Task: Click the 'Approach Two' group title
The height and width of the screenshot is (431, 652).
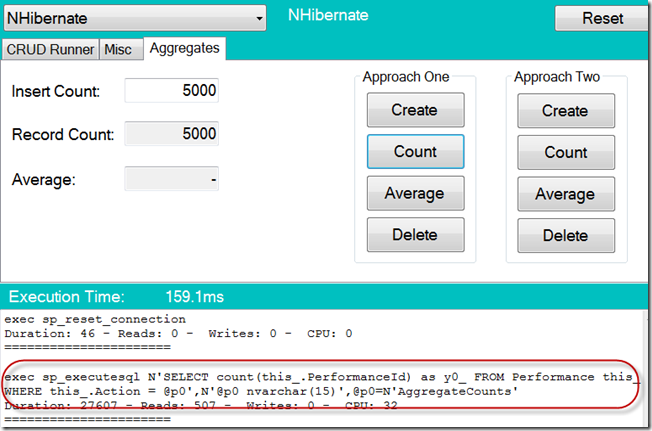Action: coord(557,77)
